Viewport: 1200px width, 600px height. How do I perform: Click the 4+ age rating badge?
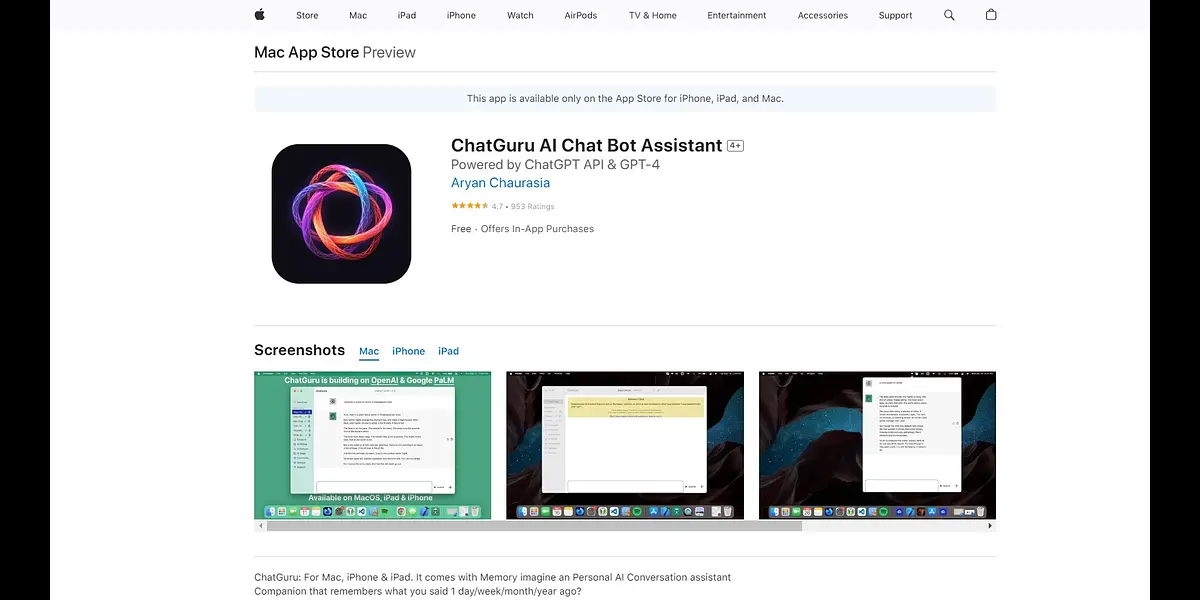735,146
